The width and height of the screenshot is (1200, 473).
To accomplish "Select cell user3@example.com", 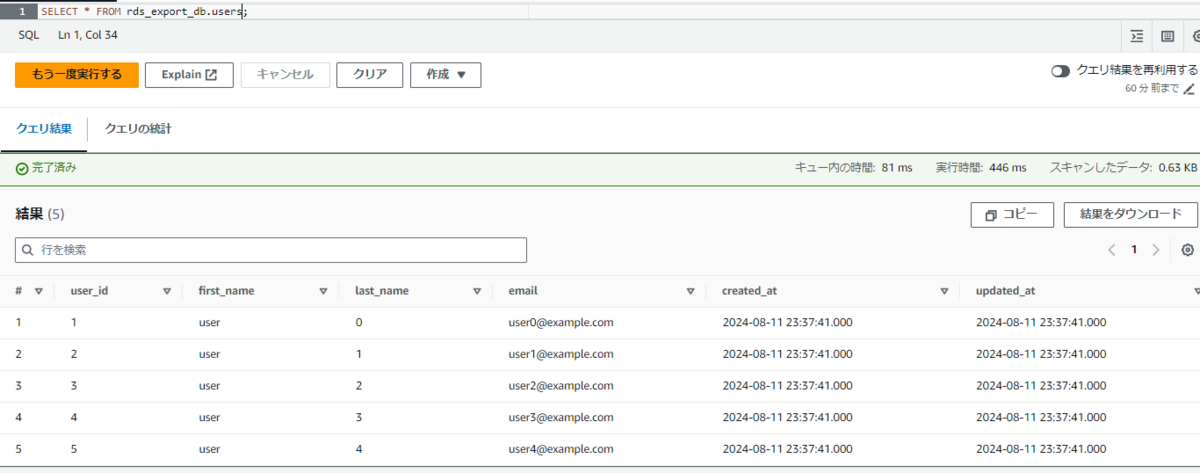I will [x=561, y=418].
